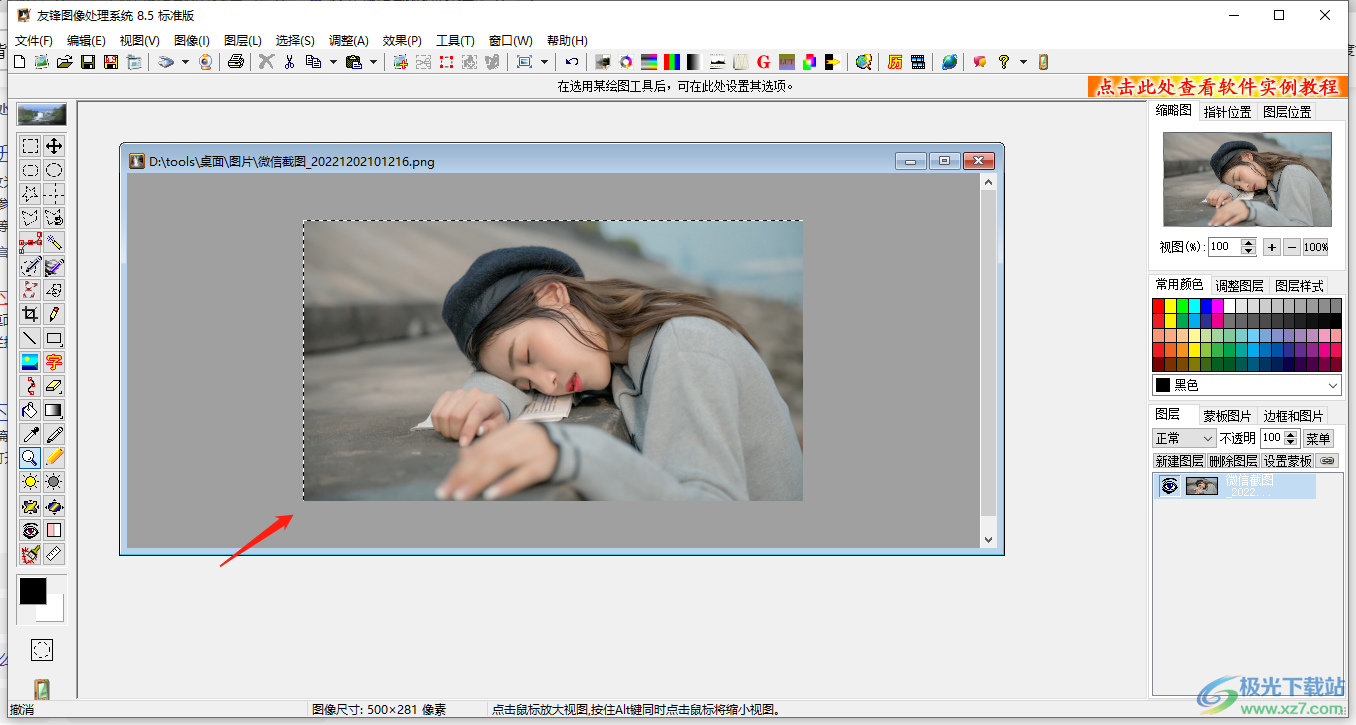Select the 微信截图 layer row
Viewport: 1356px width, 725px height.
tap(1236, 486)
